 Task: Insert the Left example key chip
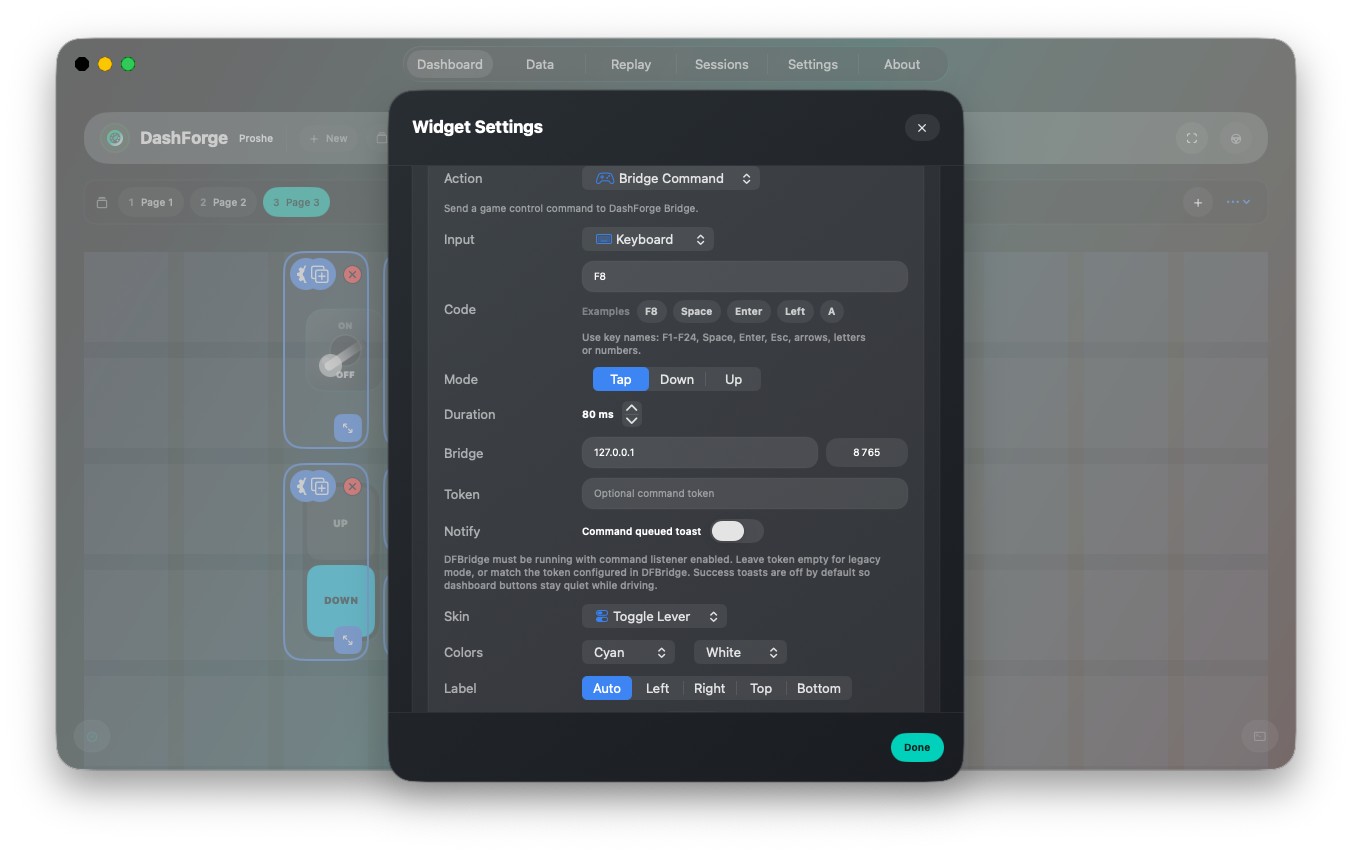click(795, 311)
